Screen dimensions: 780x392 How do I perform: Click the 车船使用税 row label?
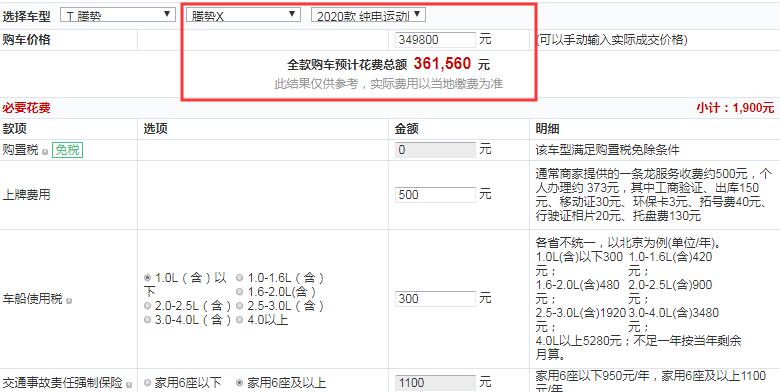[32, 298]
